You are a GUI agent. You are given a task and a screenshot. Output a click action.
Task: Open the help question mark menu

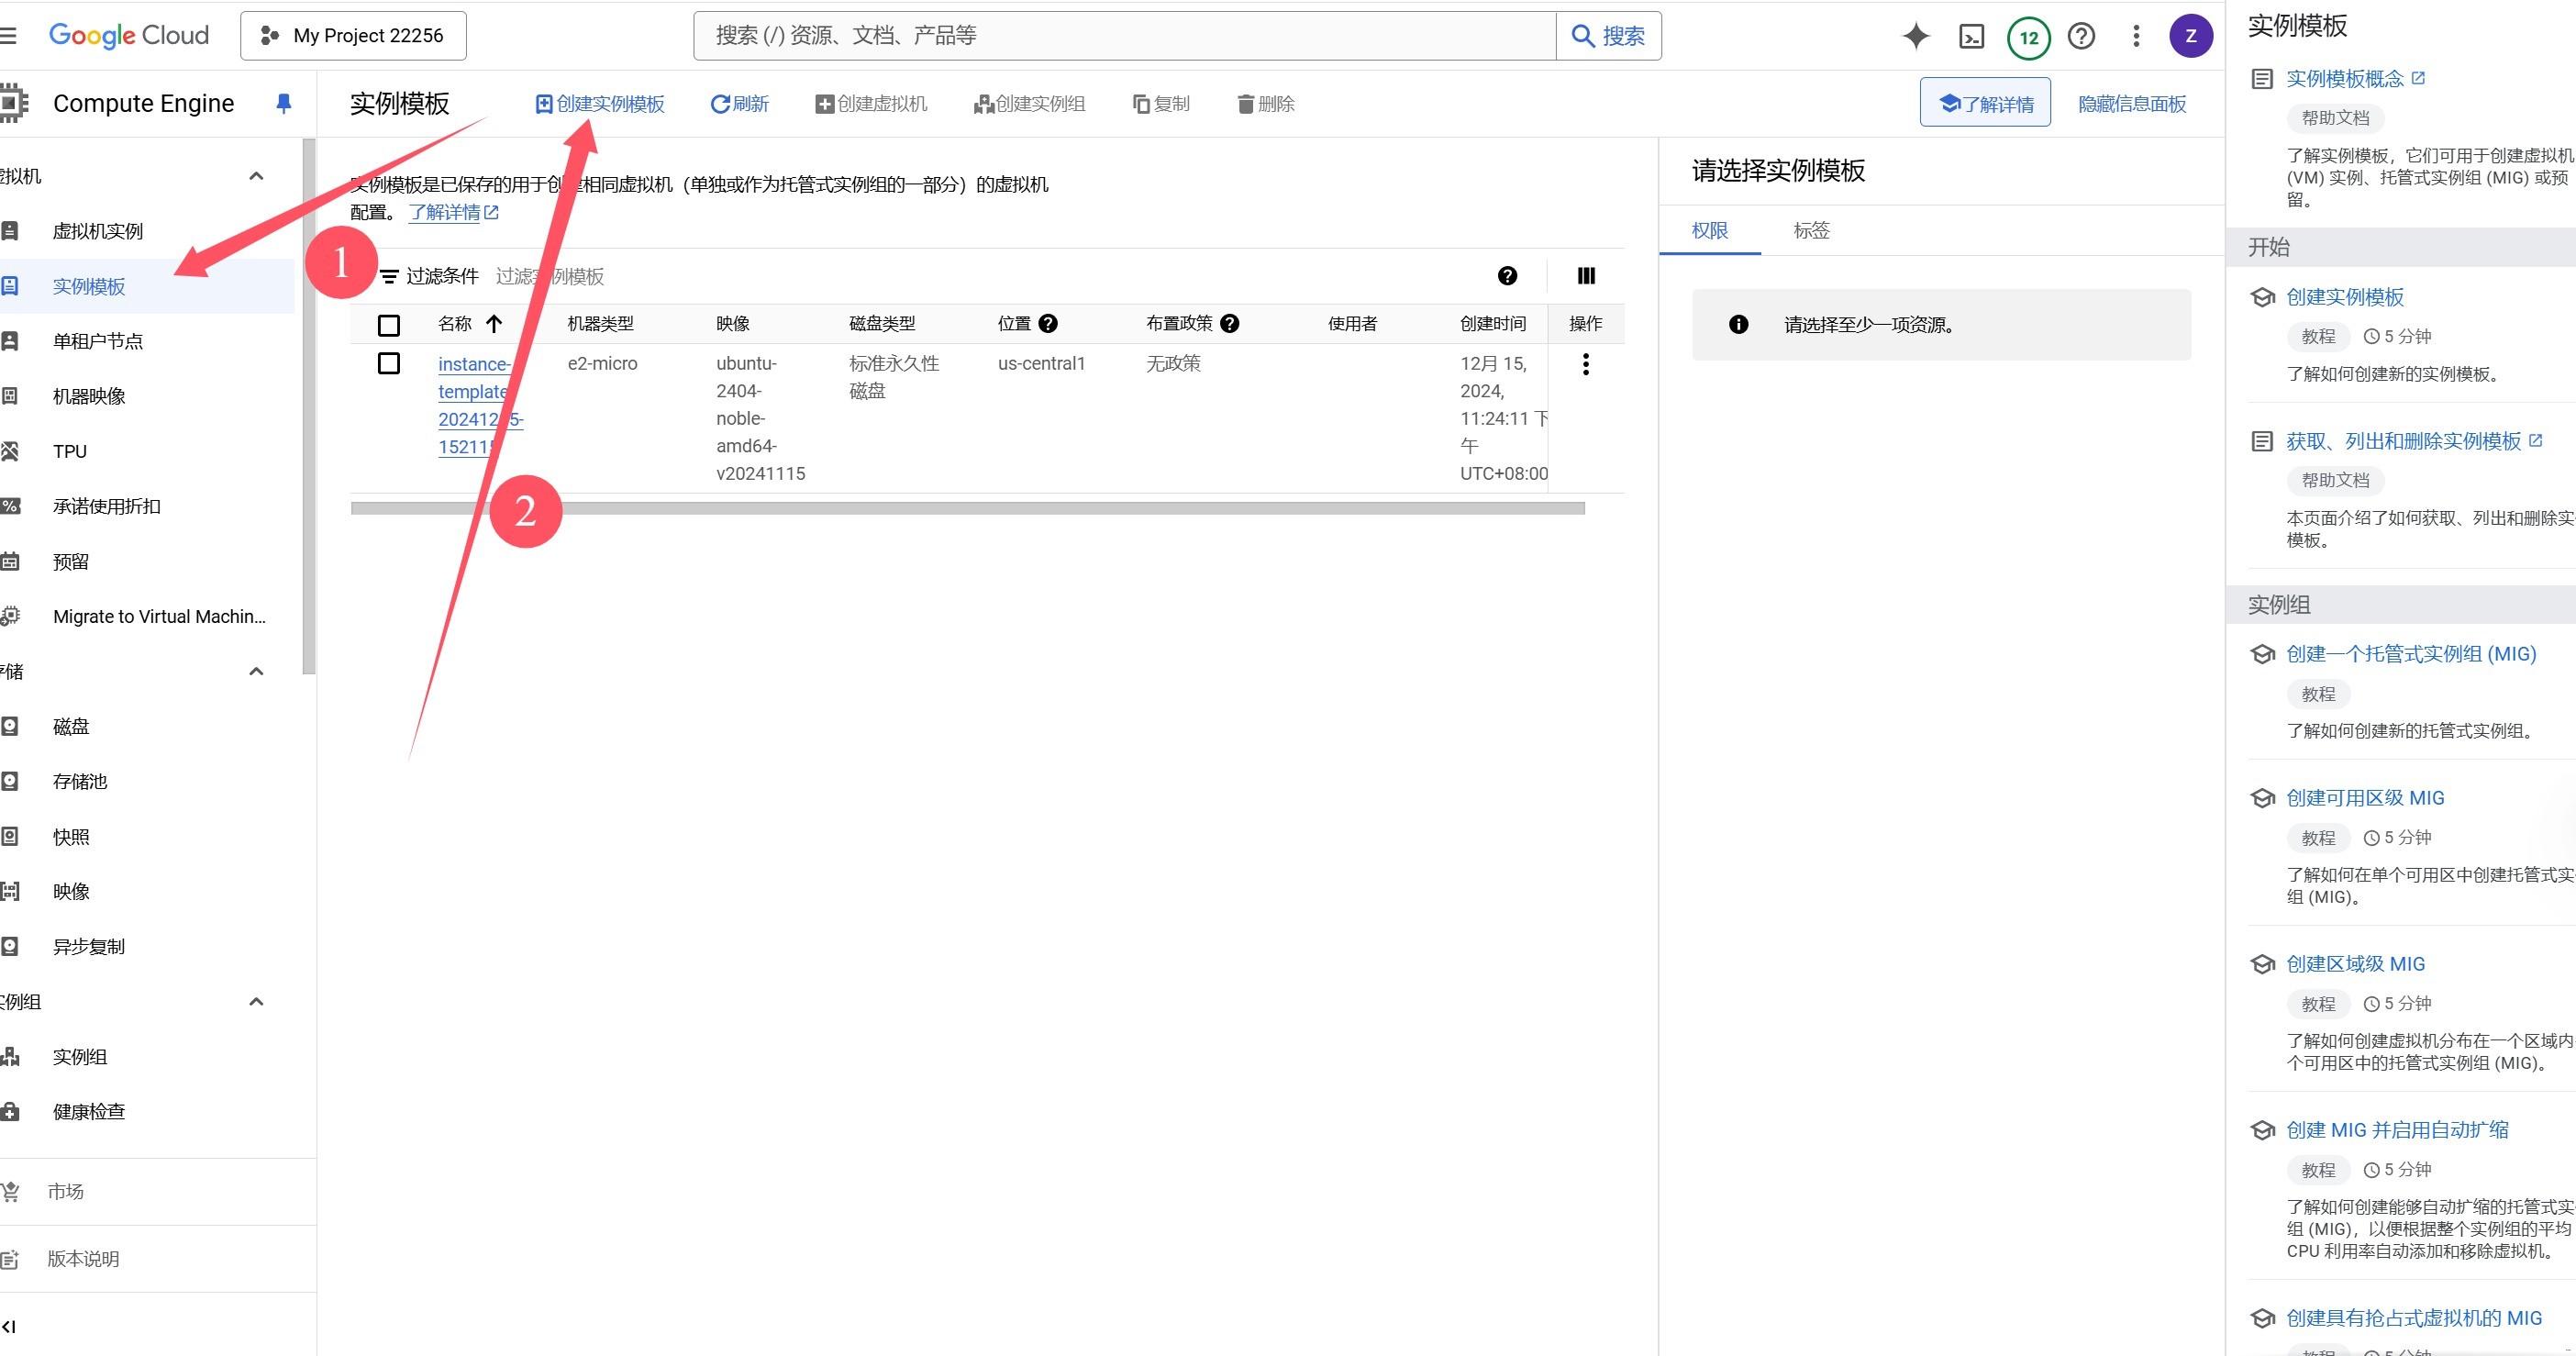click(x=2081, y=37)
